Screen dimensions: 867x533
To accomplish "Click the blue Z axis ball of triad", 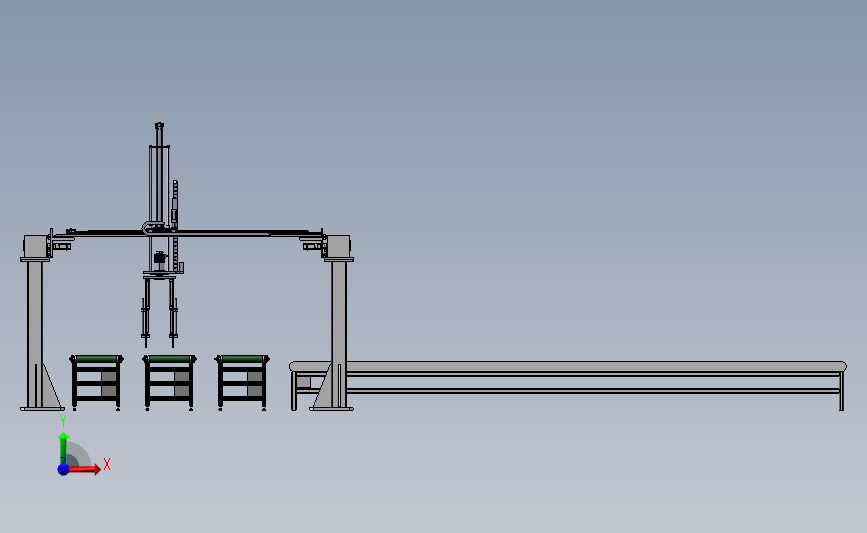I will [63, 469].
